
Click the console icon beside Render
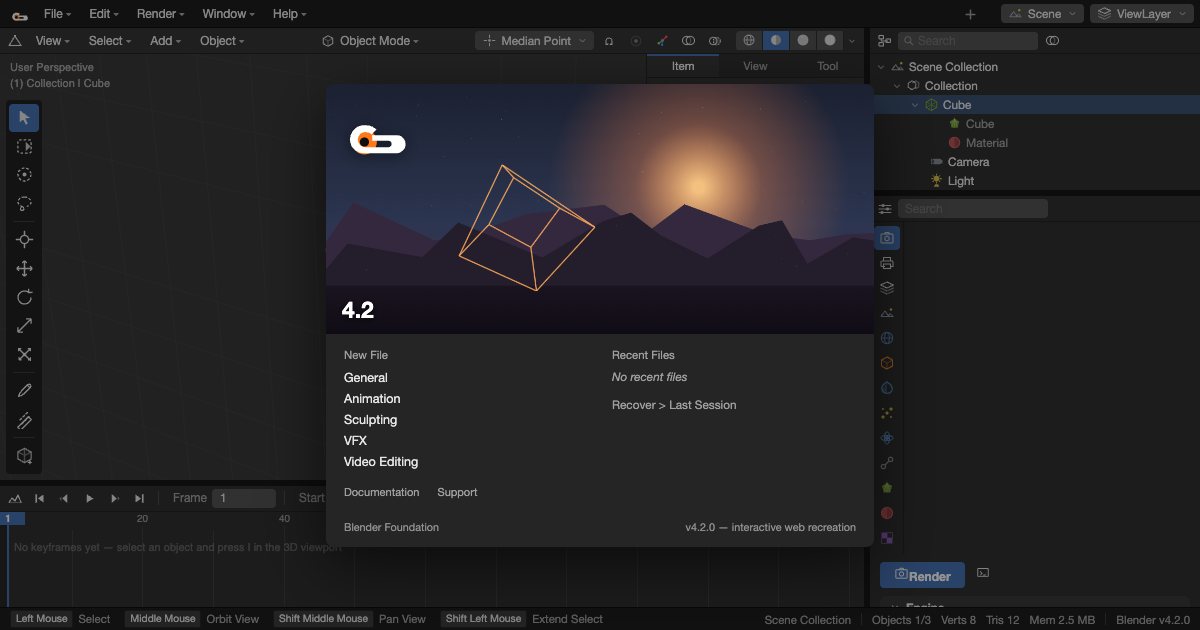tap(983, 573)
